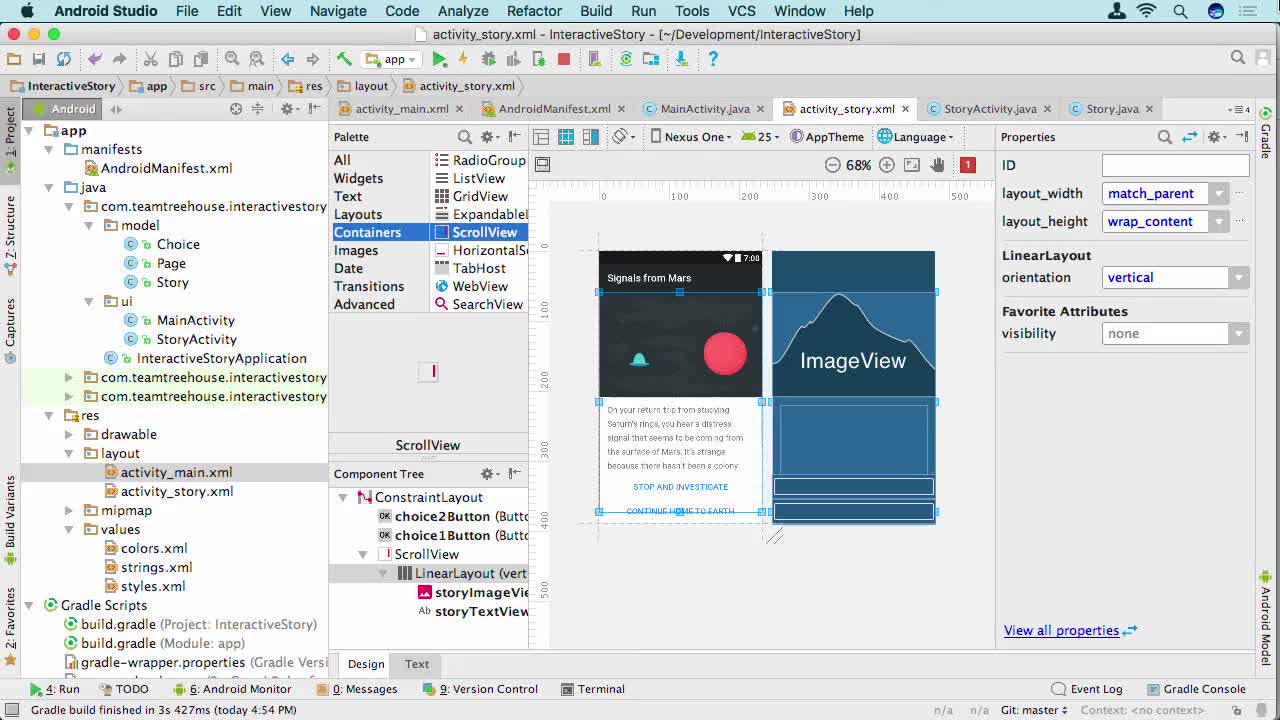Click the Find magnifier icon in toolbar
Viewport: 1280px width, 720px height.
[x=232, y=59]
